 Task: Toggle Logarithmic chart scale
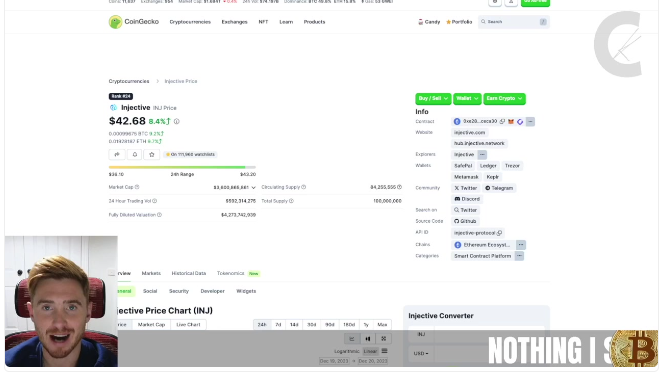pyautogui.click(x=347, y=351)
